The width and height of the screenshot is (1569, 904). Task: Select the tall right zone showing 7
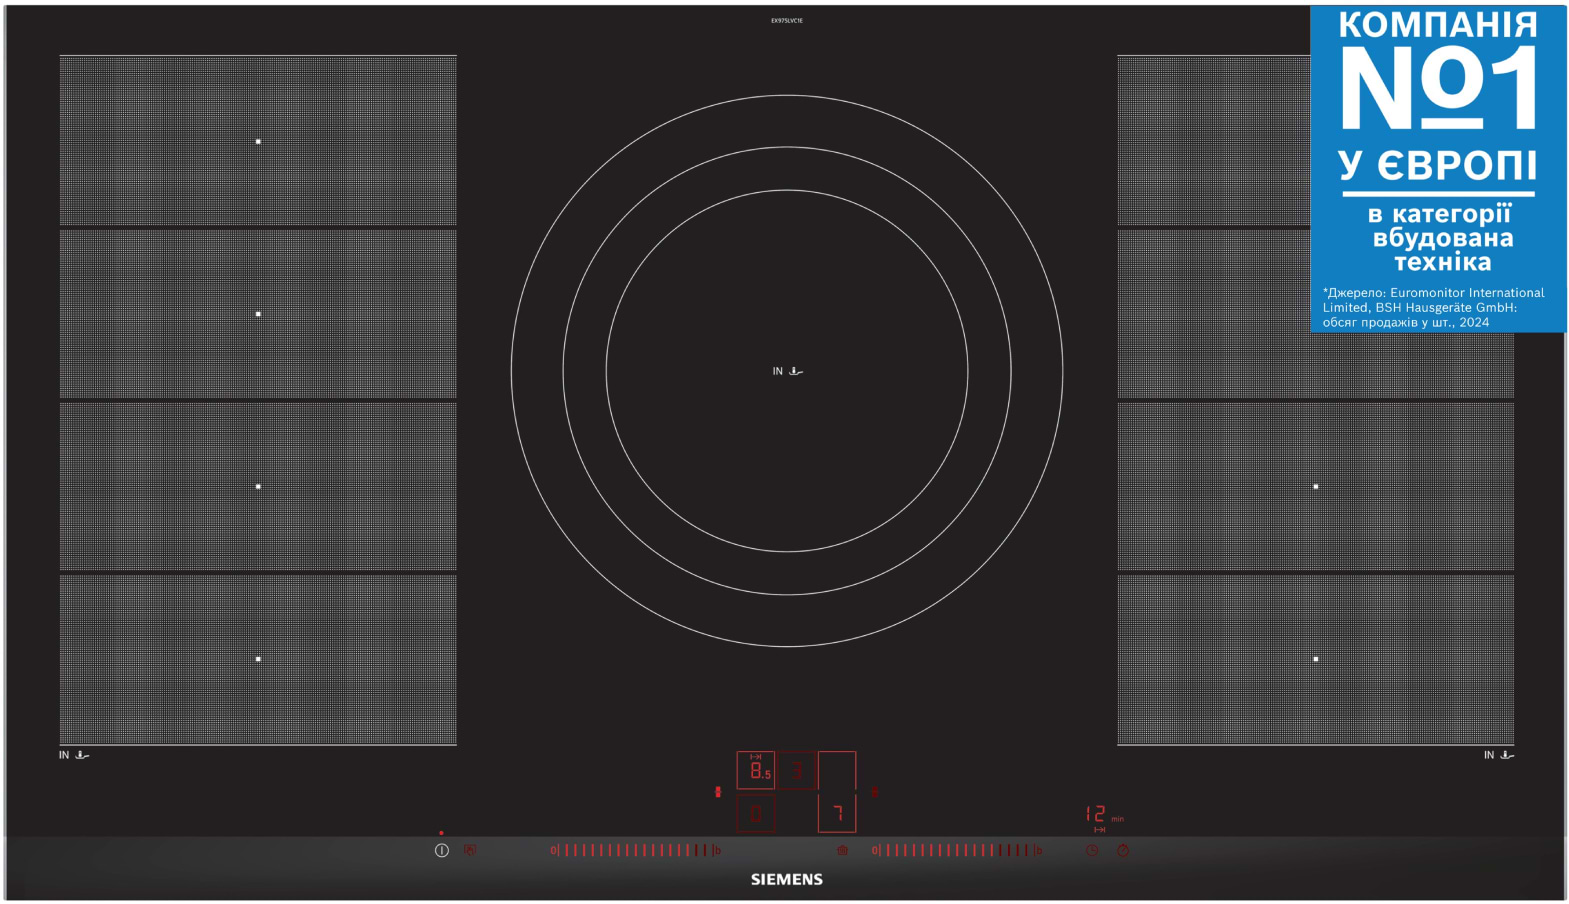837,792
